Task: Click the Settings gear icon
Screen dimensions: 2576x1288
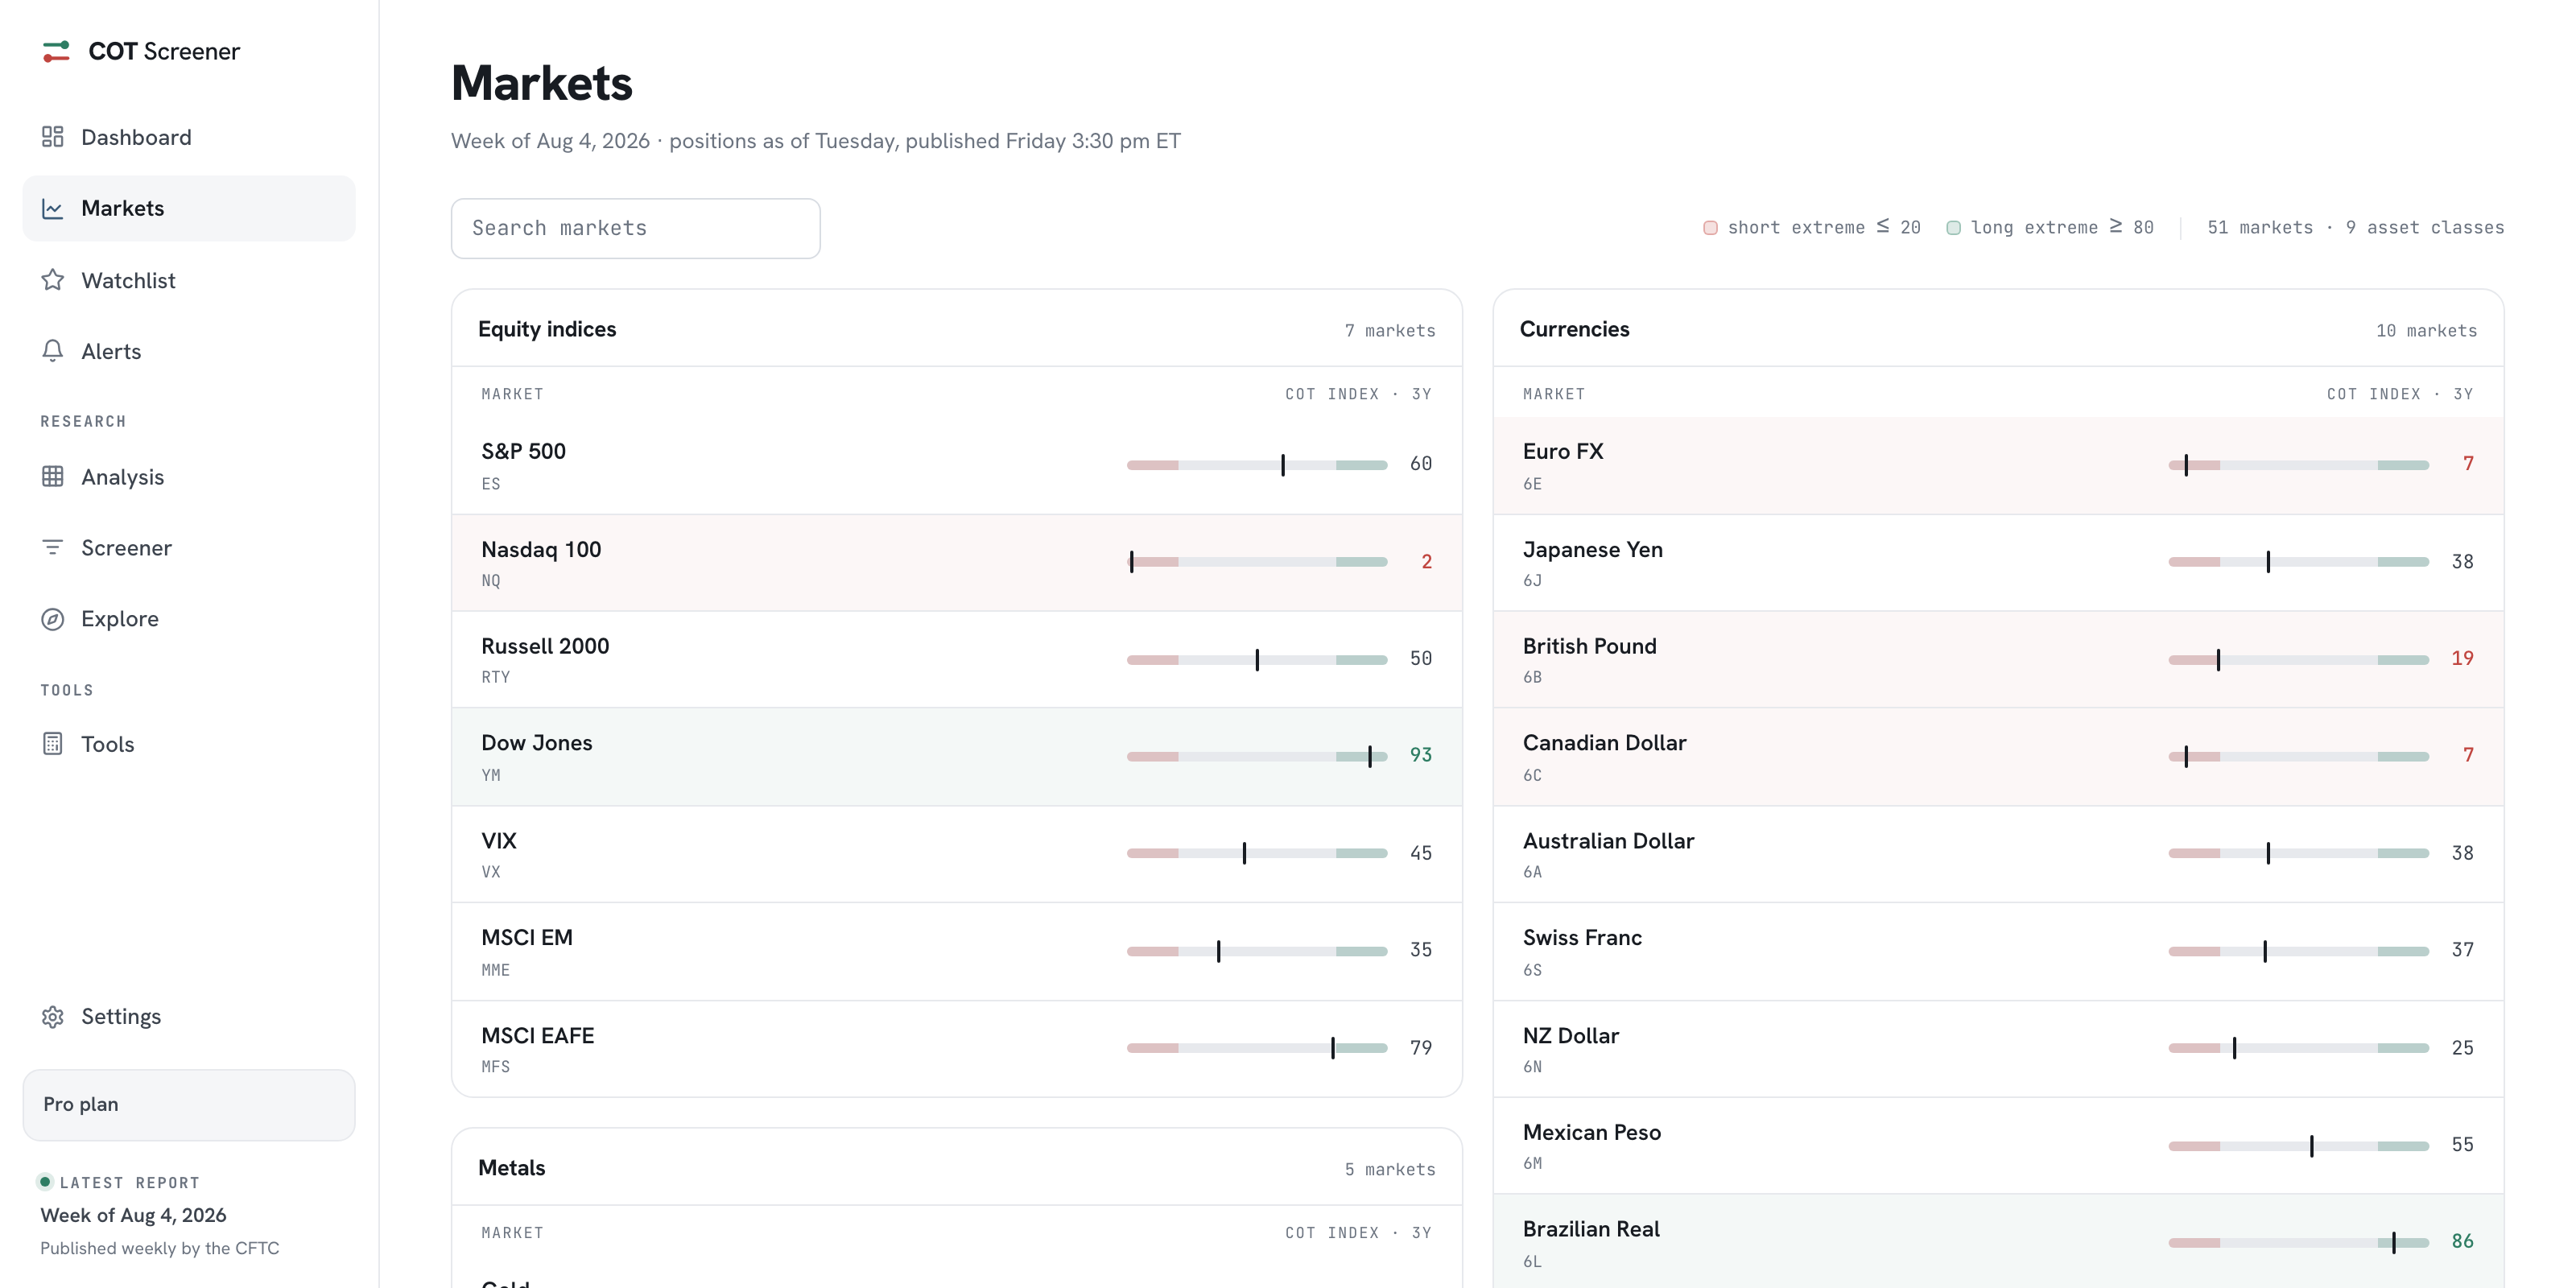Action: coord(53,1017)
